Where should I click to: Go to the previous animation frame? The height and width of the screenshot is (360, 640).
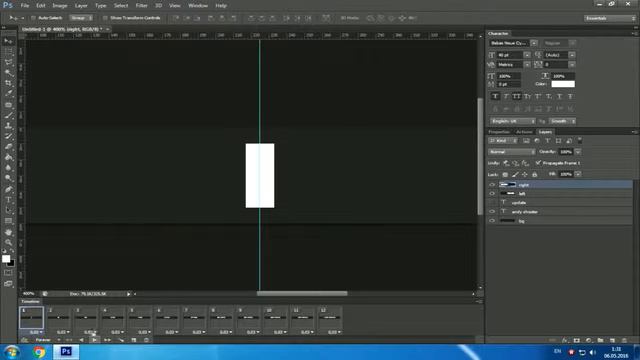pos(81,340)
